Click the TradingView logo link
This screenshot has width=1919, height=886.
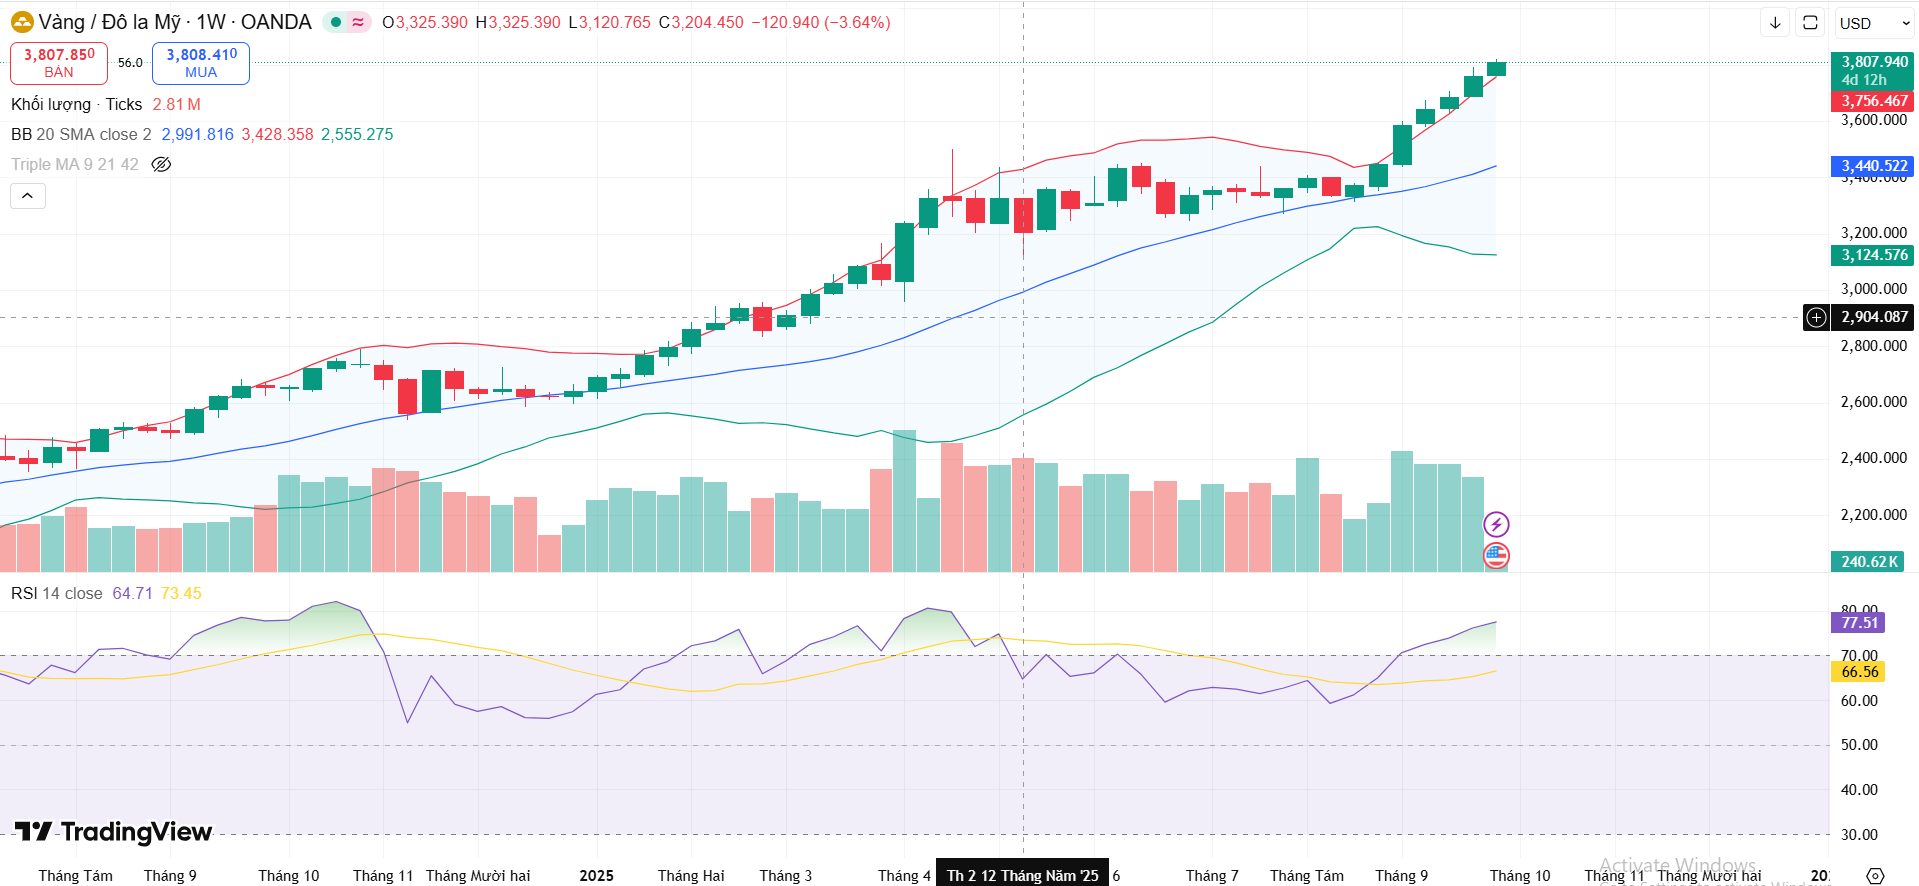114,832
